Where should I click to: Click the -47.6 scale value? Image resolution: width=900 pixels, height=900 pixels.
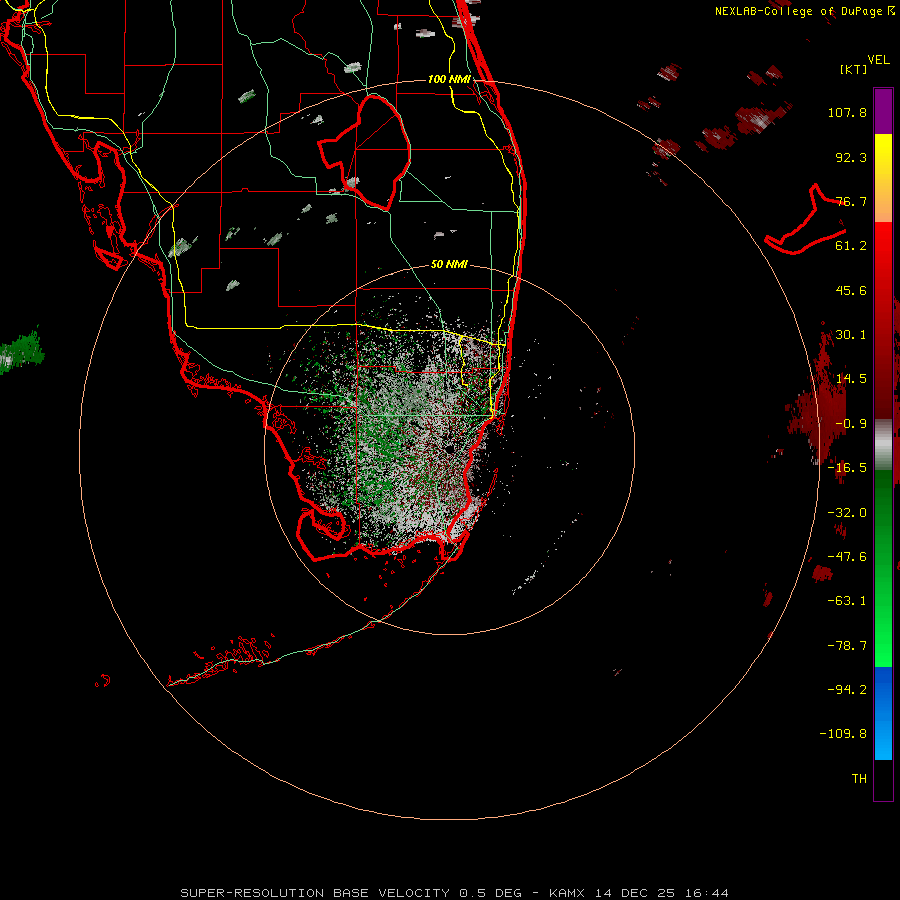click(847, 556)
